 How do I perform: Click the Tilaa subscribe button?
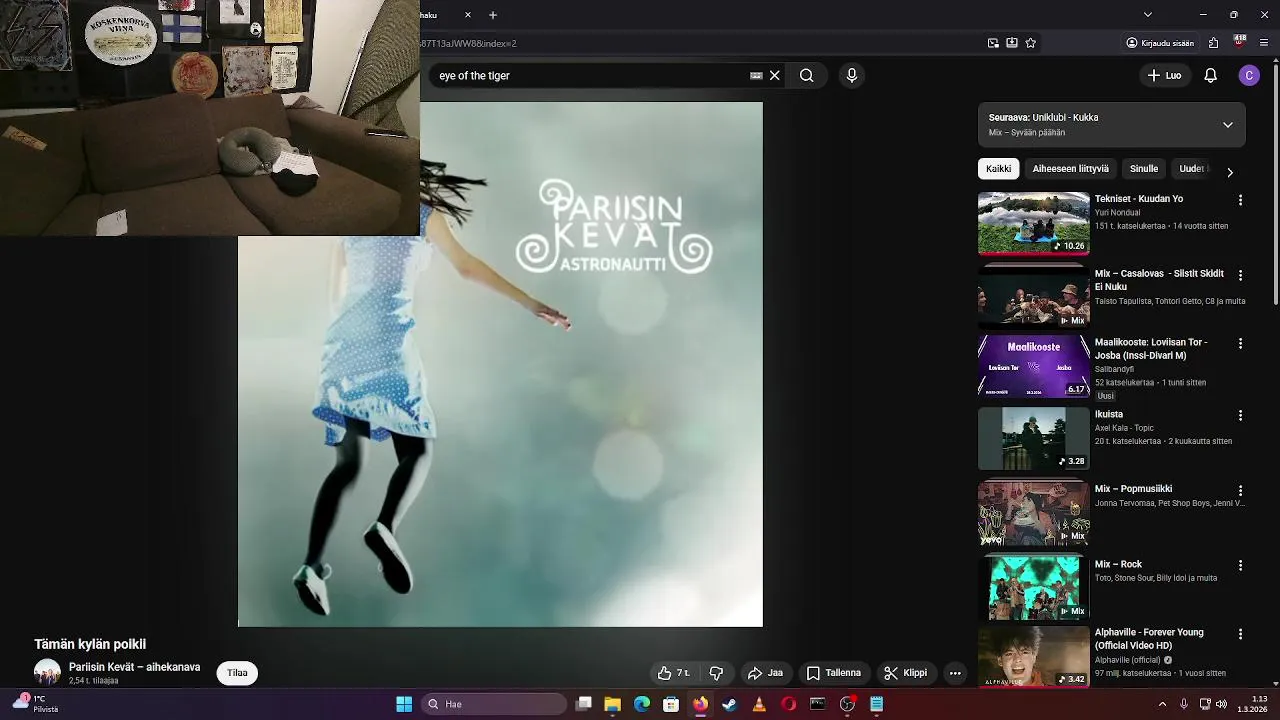[x=237, y=673]
